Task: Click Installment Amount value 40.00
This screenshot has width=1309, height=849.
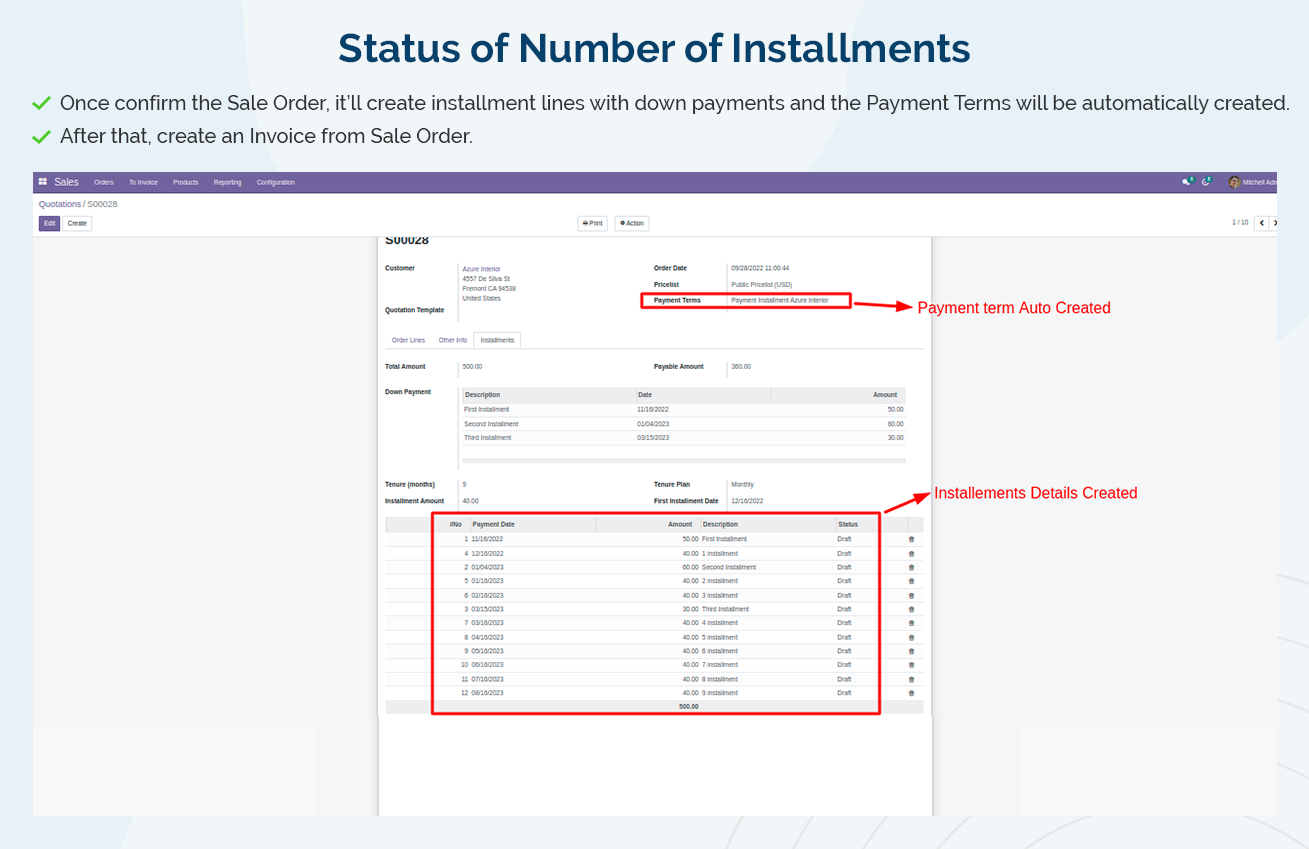Action: coord(470,501)
